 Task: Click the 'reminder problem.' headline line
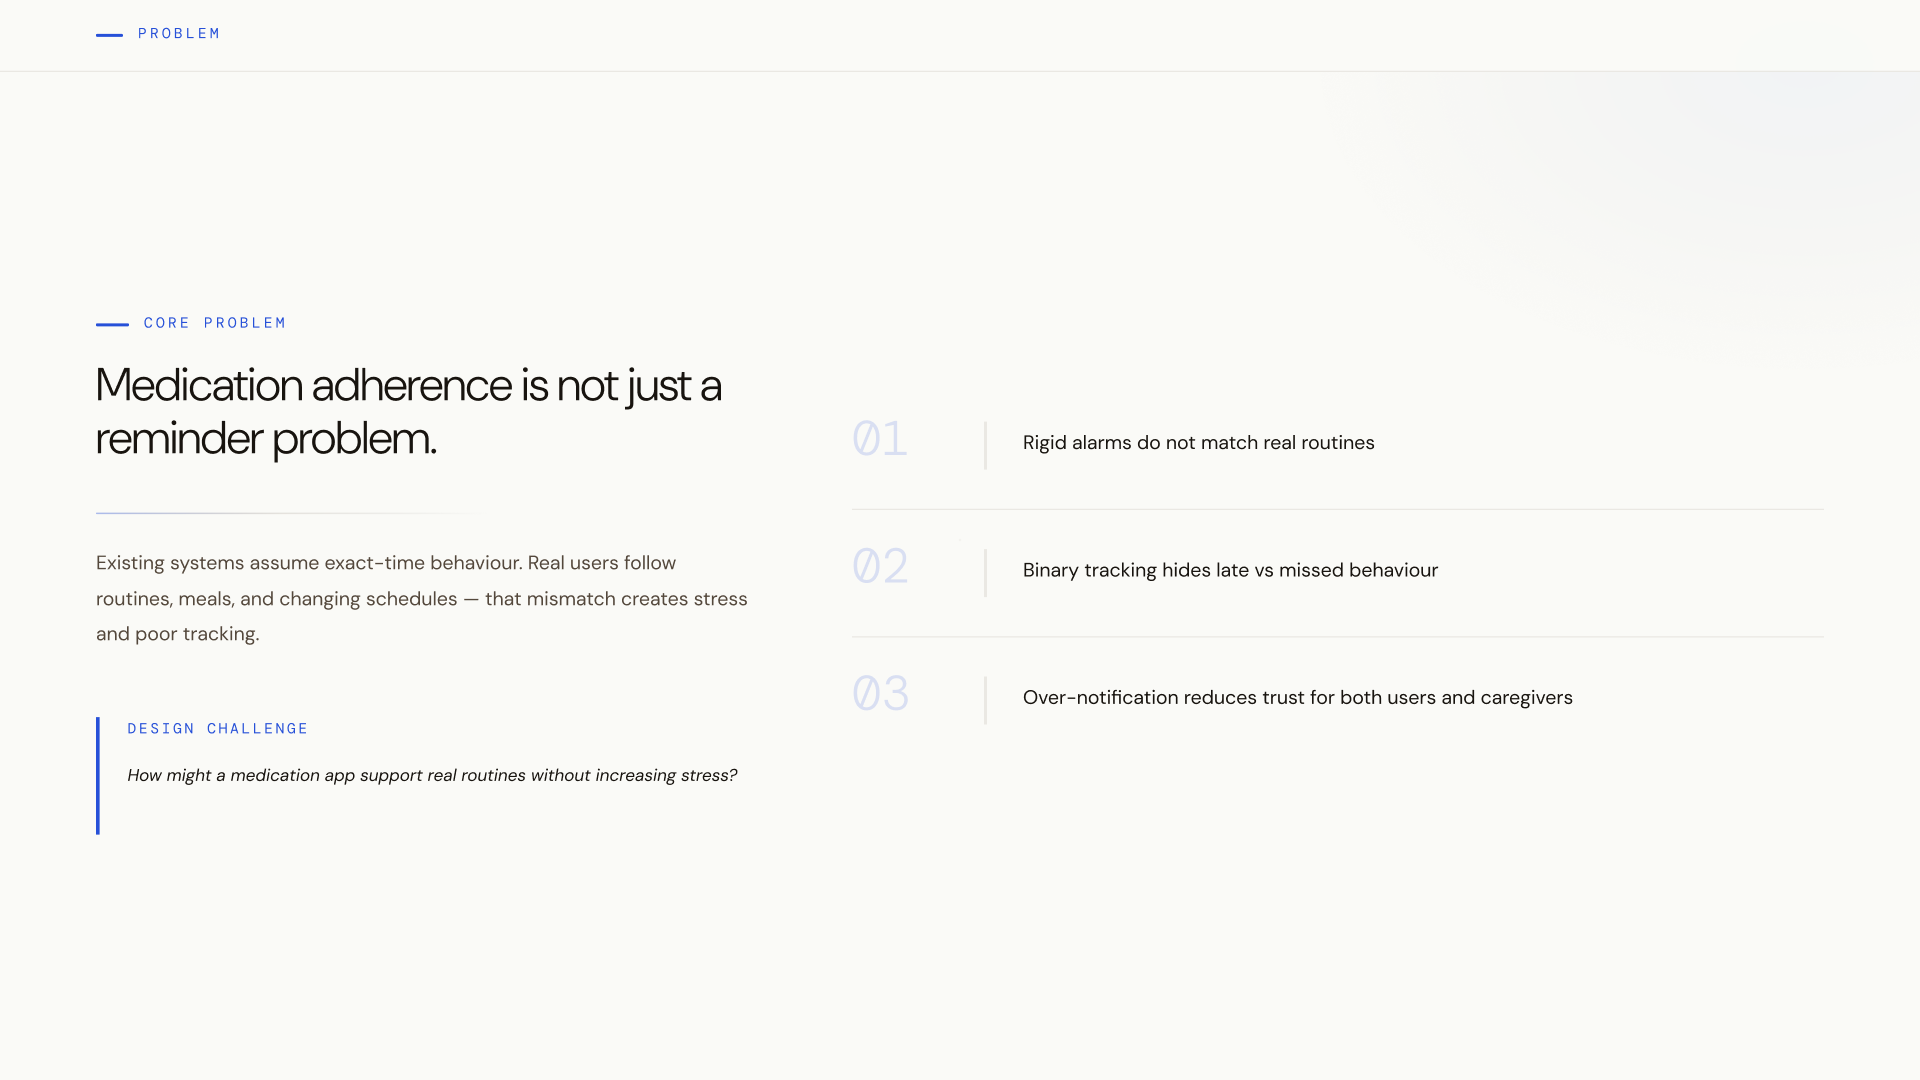coord(266,439)
